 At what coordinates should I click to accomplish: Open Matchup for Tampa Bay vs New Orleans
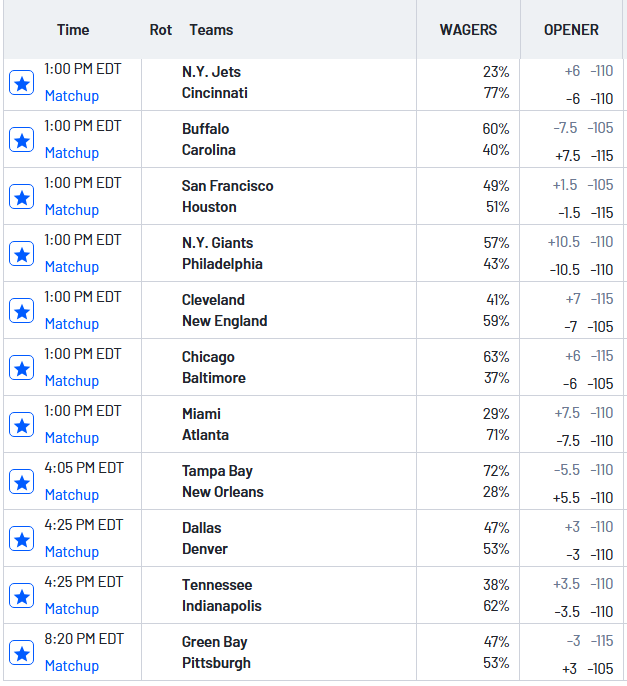[x=72, y=495]
